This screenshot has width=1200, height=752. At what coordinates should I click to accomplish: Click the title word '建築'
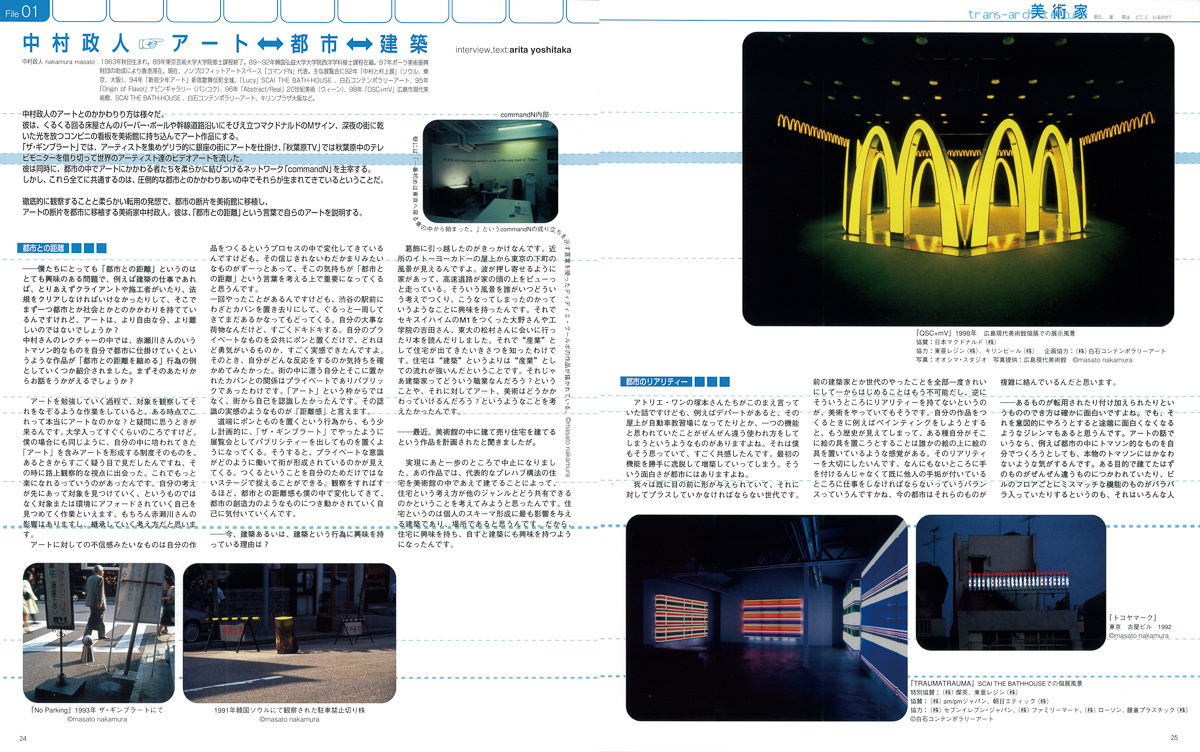click(405, 45)
